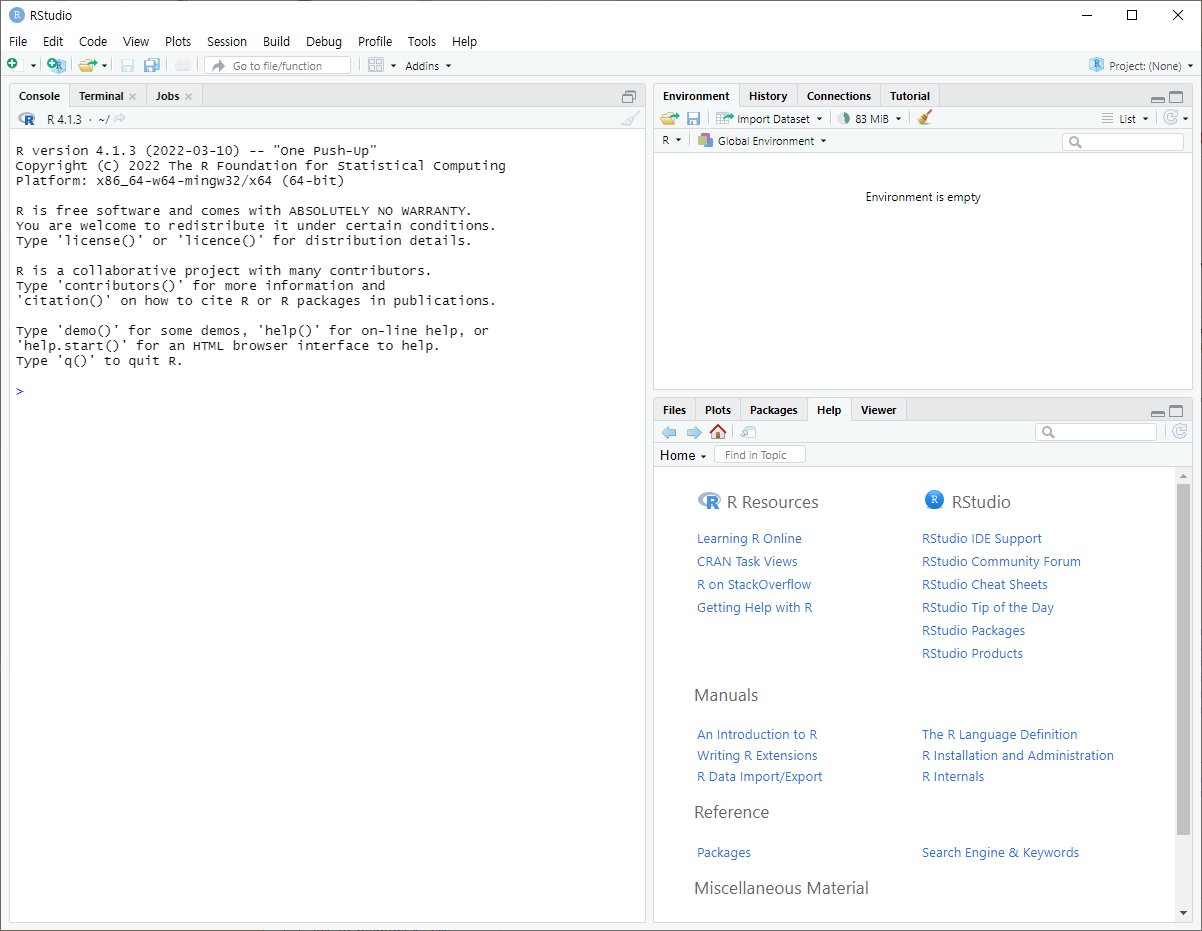The width and height of the screenshot is (1202, 931).
Task: Open An Introduction to R manual
Action: (757, 734)
